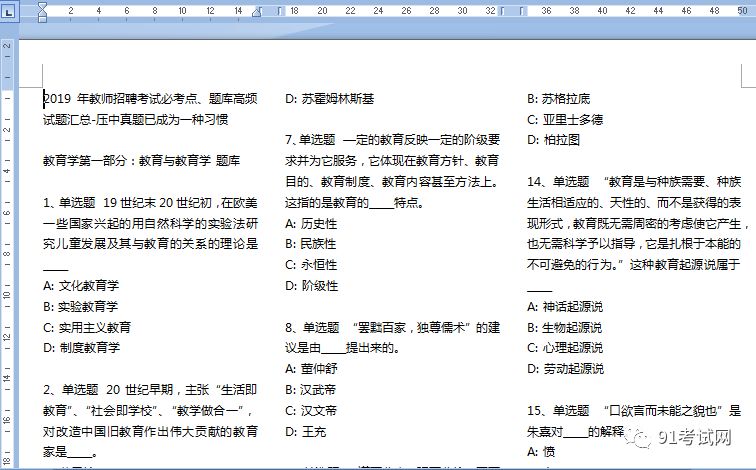This screenshot has height=470, width=756.
Task: Select option 'D: 制度教育学'
Action: tap(81, 348)
